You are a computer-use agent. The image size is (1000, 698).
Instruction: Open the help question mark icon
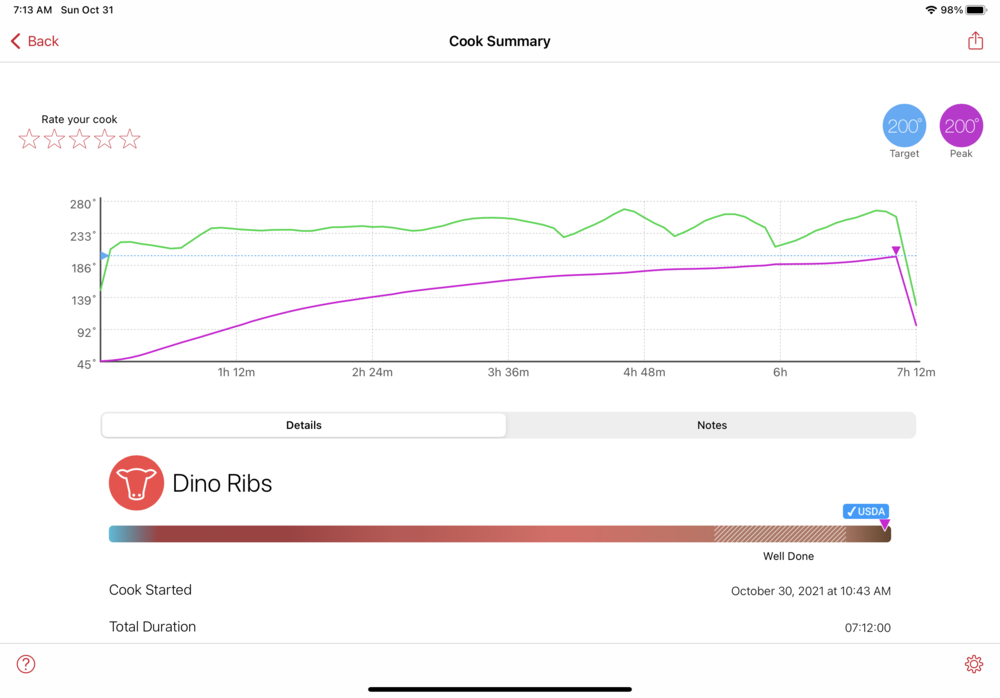coord(26,664)
